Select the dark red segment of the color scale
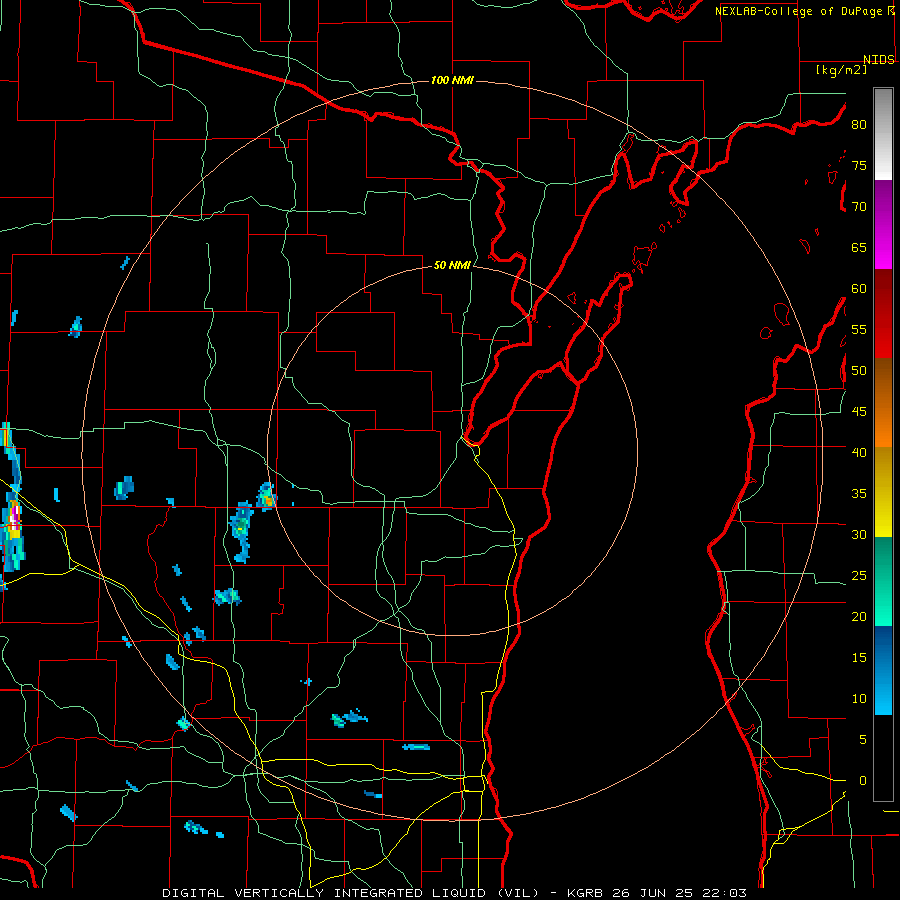The image size is (900, 900). (x=883, y=314)
